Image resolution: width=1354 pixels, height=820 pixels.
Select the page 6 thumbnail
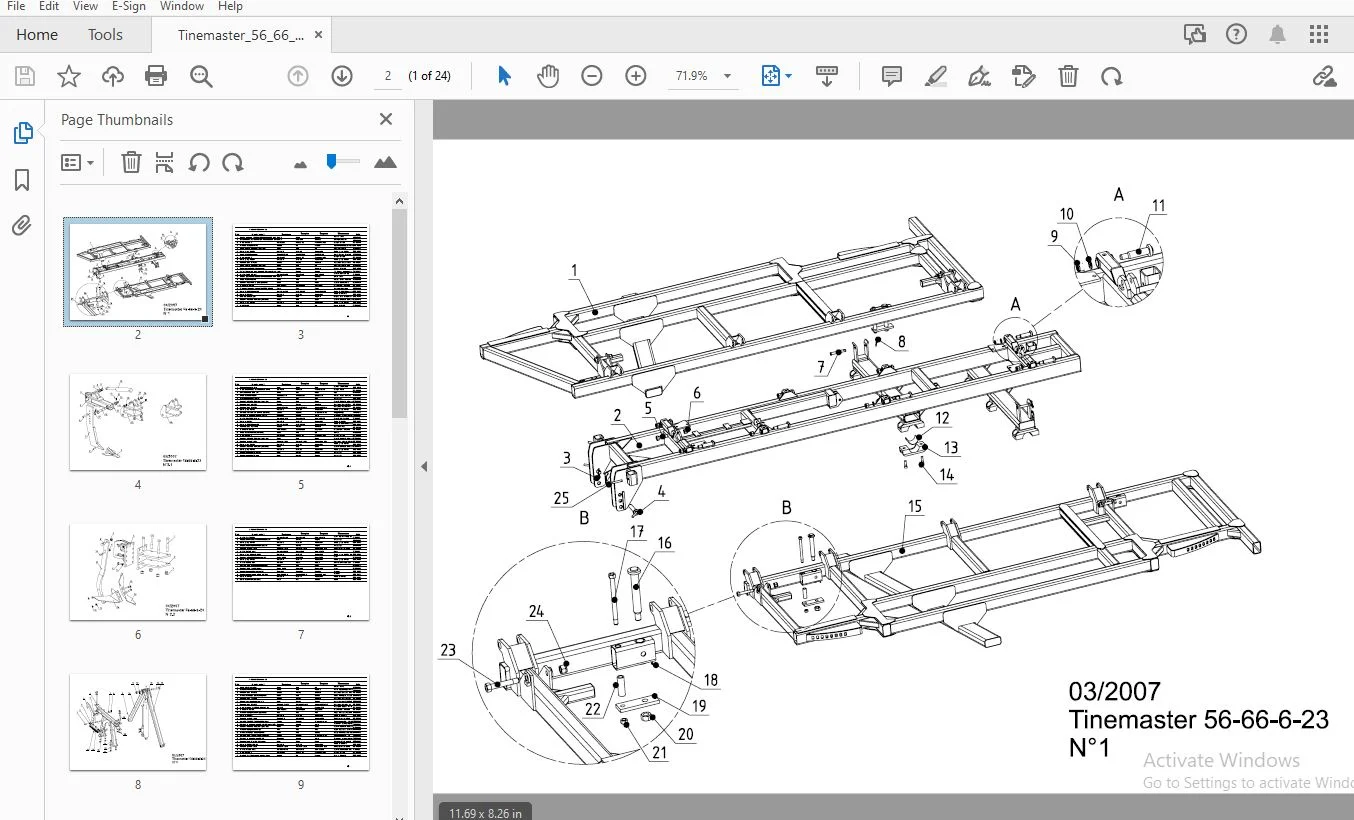coord(138,572)
